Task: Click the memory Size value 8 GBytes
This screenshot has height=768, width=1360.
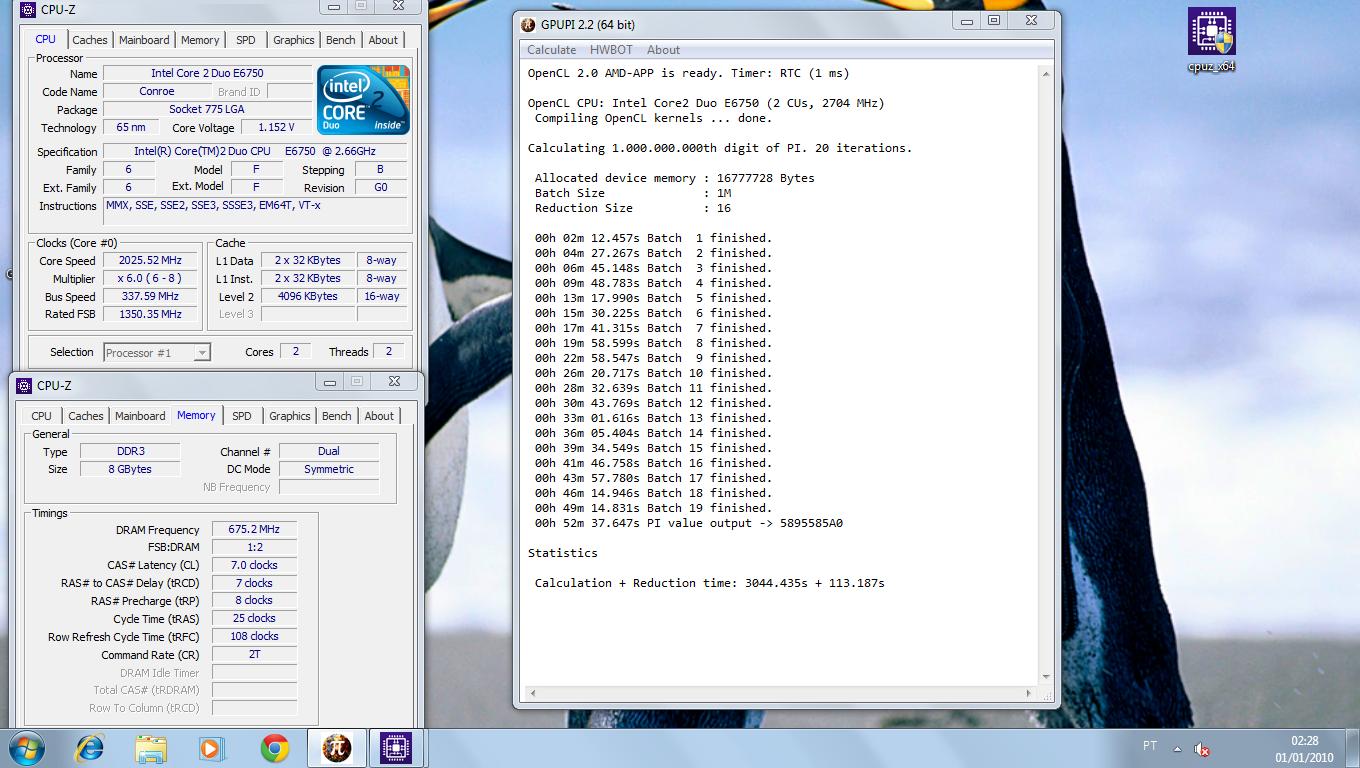Action: (130, 469)
